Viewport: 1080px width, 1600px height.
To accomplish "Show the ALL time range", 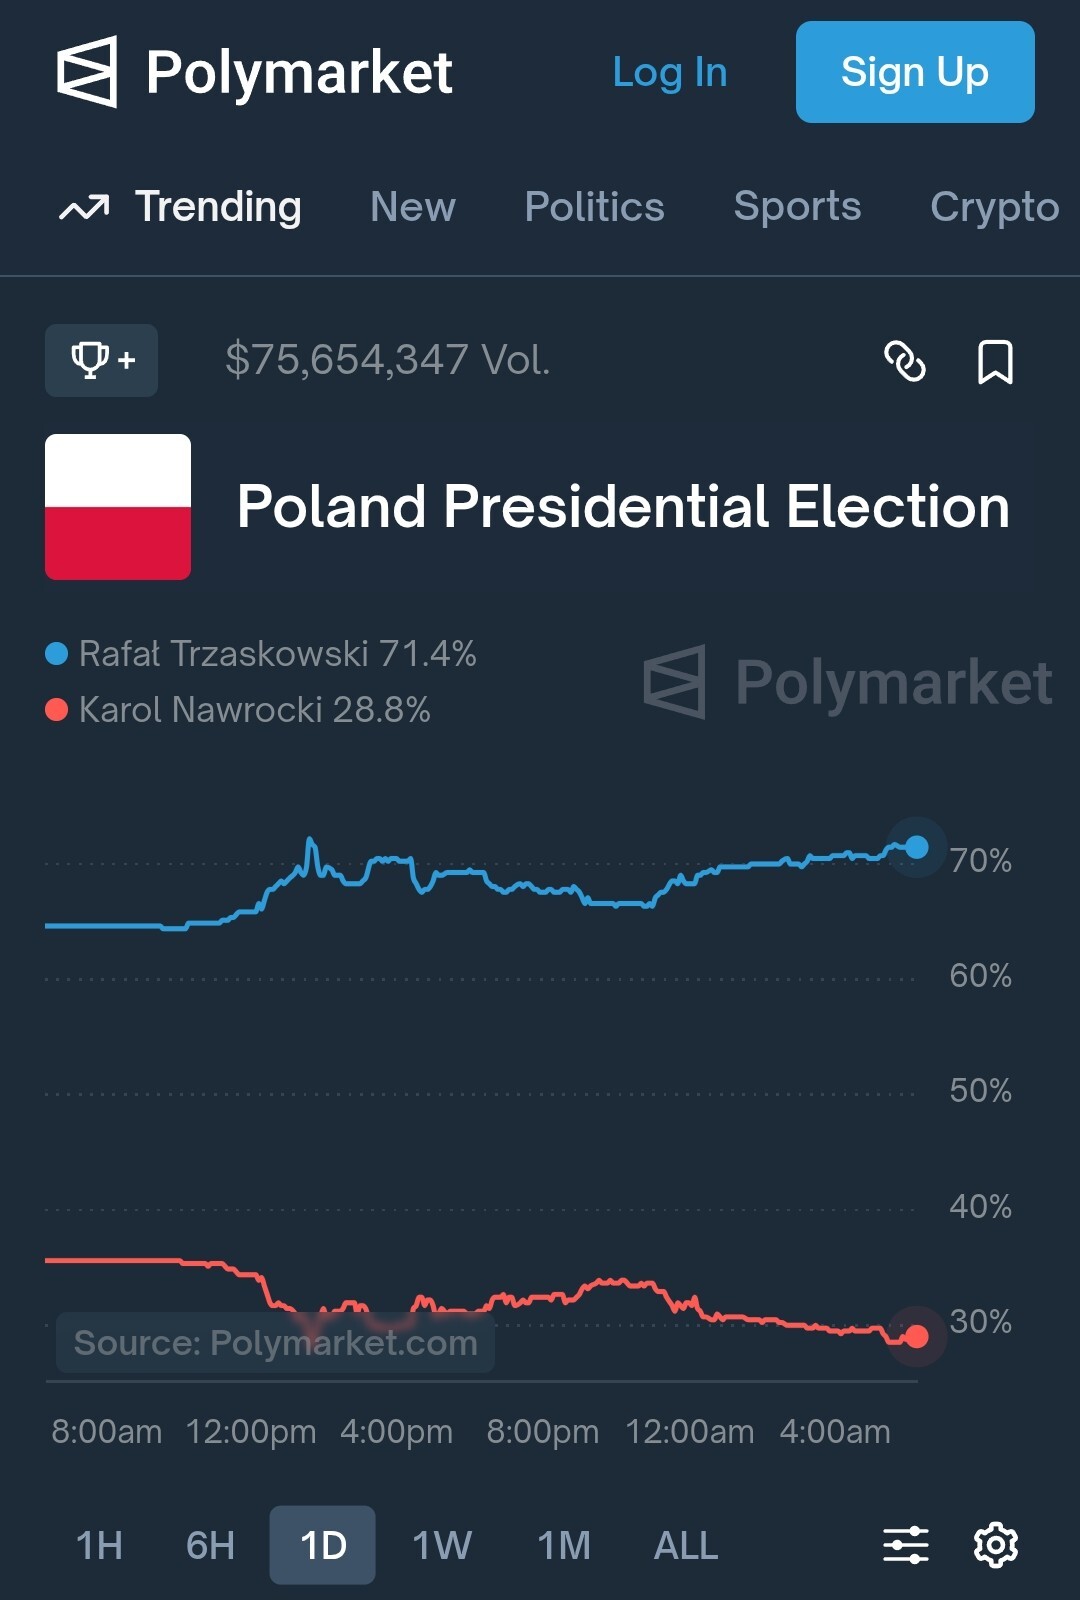I will (686, 1546).
